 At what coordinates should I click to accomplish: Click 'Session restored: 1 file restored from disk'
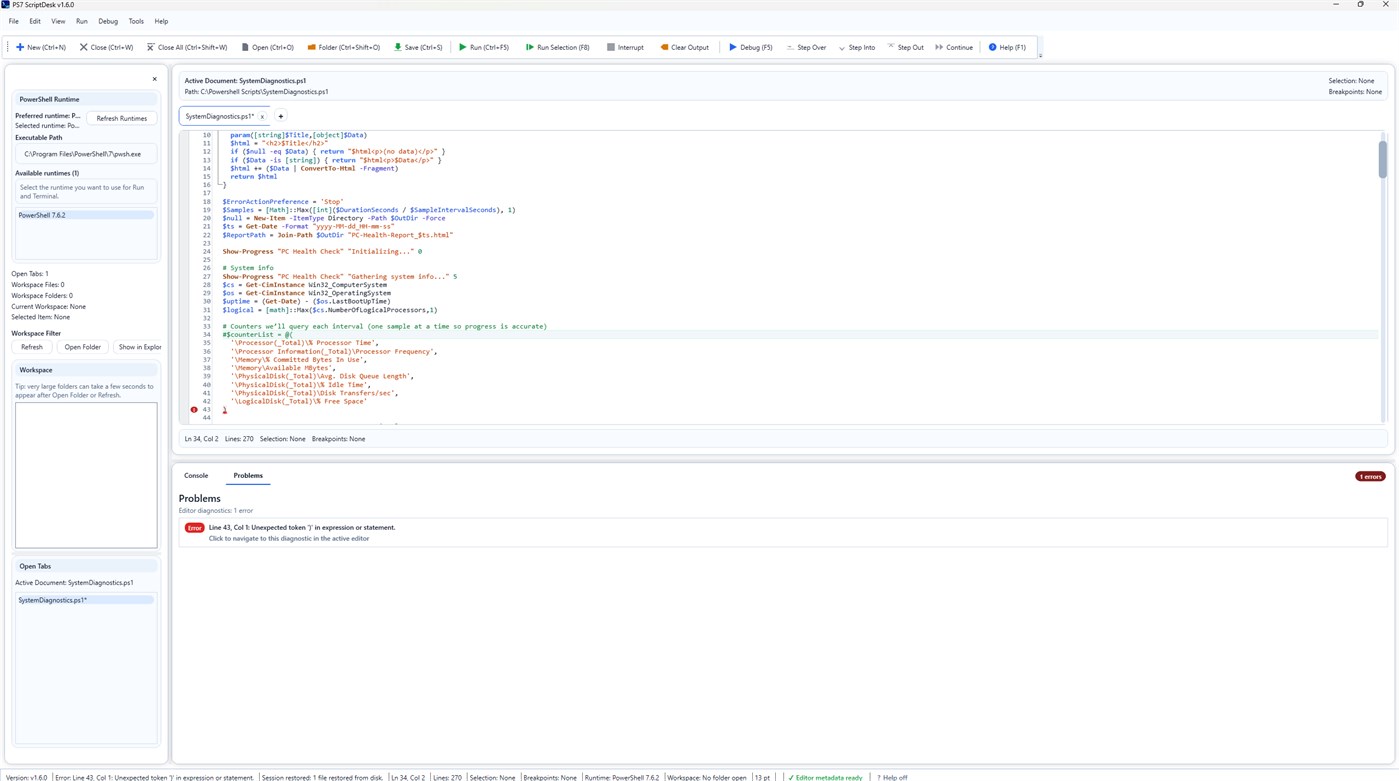point(323,777)
